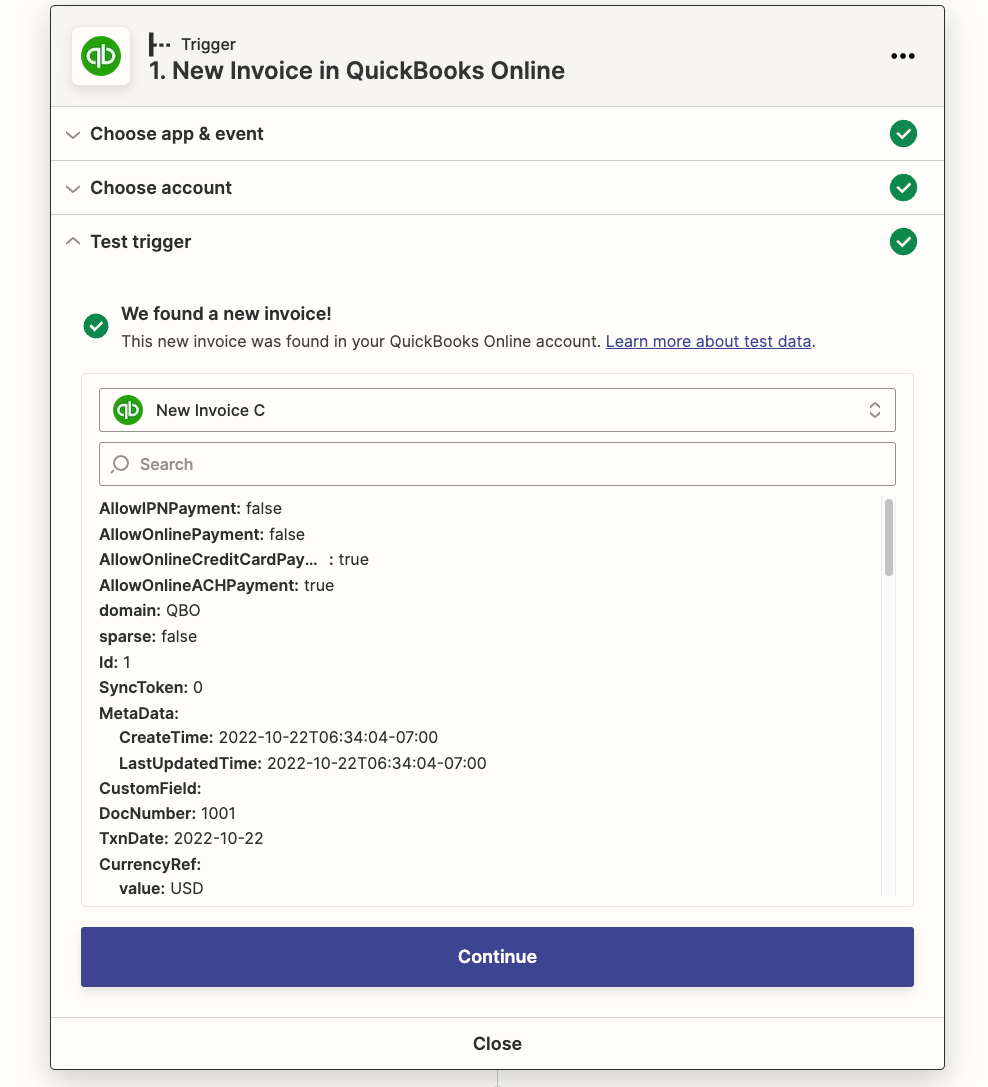Click green checkmark next to Choose app & event
The width and height of the screenshot is (988, 1087).
[903, 134]
